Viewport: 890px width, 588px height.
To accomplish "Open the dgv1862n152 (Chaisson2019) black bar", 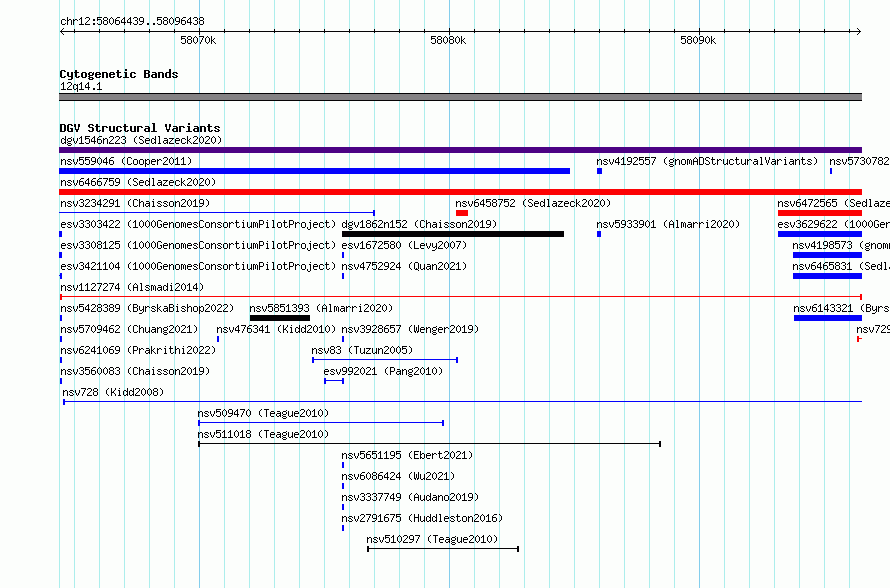I will click(453, 234).
